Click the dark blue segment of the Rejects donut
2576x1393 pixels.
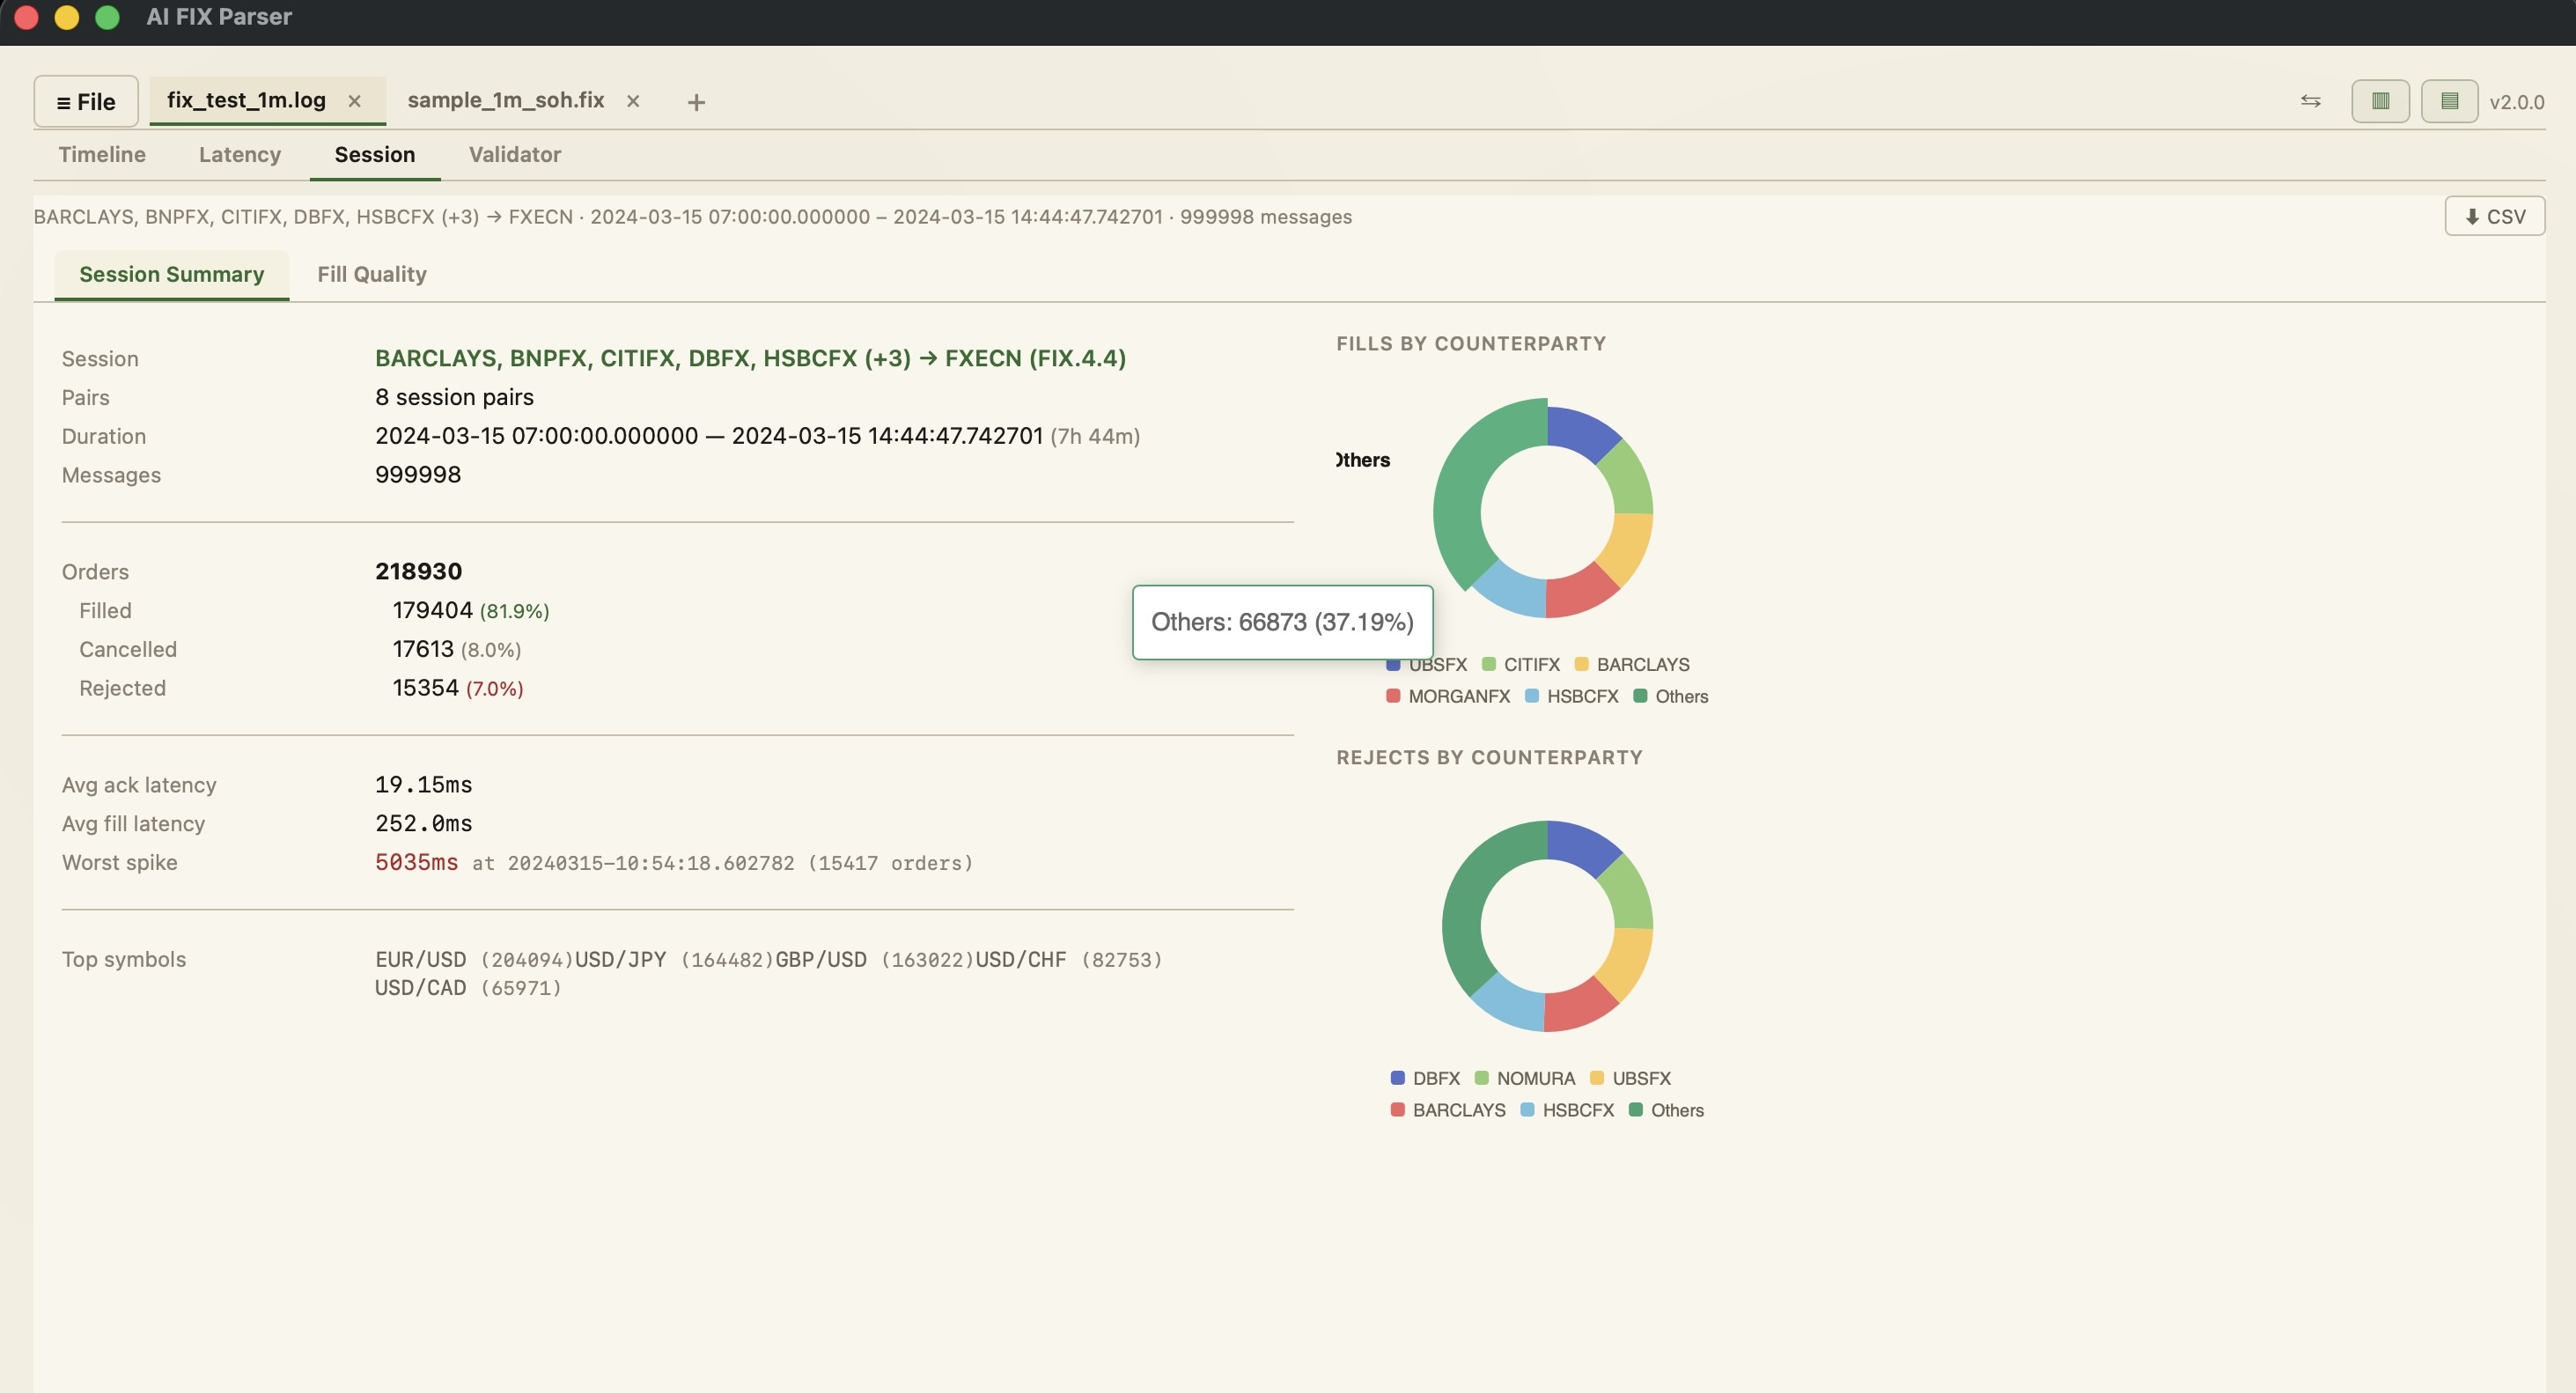point(1581,847)
